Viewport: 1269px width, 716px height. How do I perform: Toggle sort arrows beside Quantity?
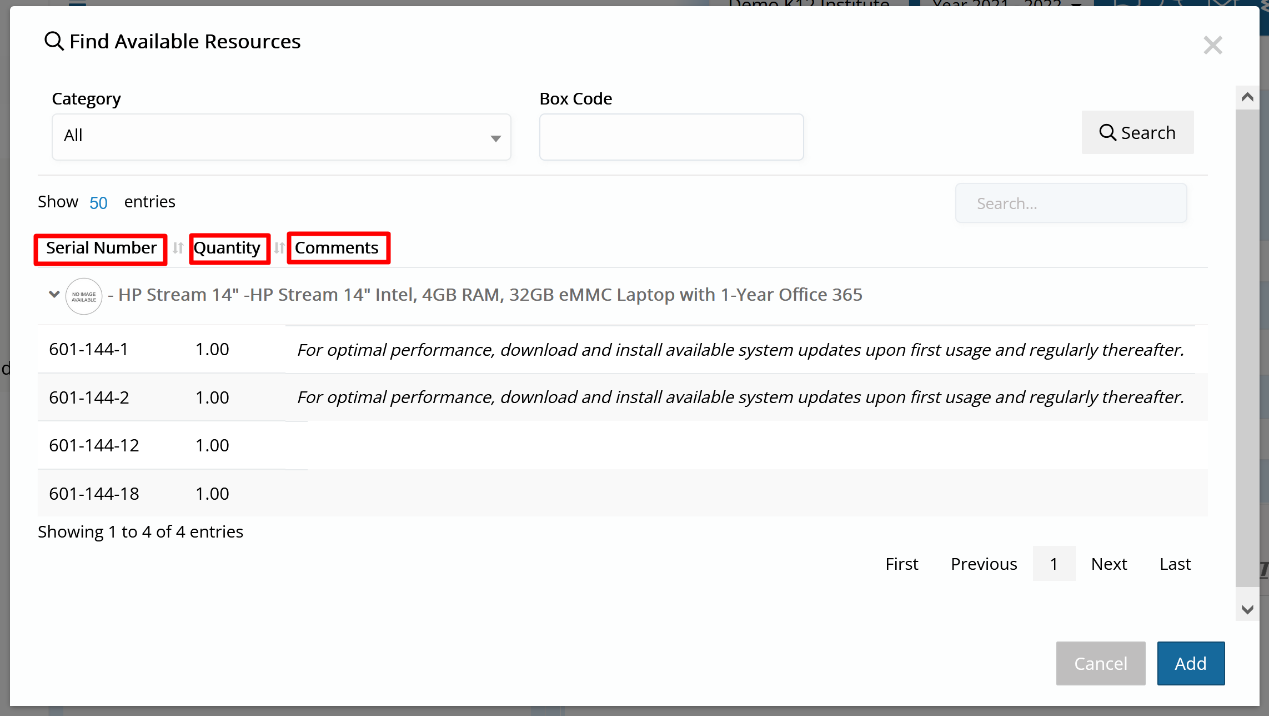pyautogui.click(x=279, y=248)
